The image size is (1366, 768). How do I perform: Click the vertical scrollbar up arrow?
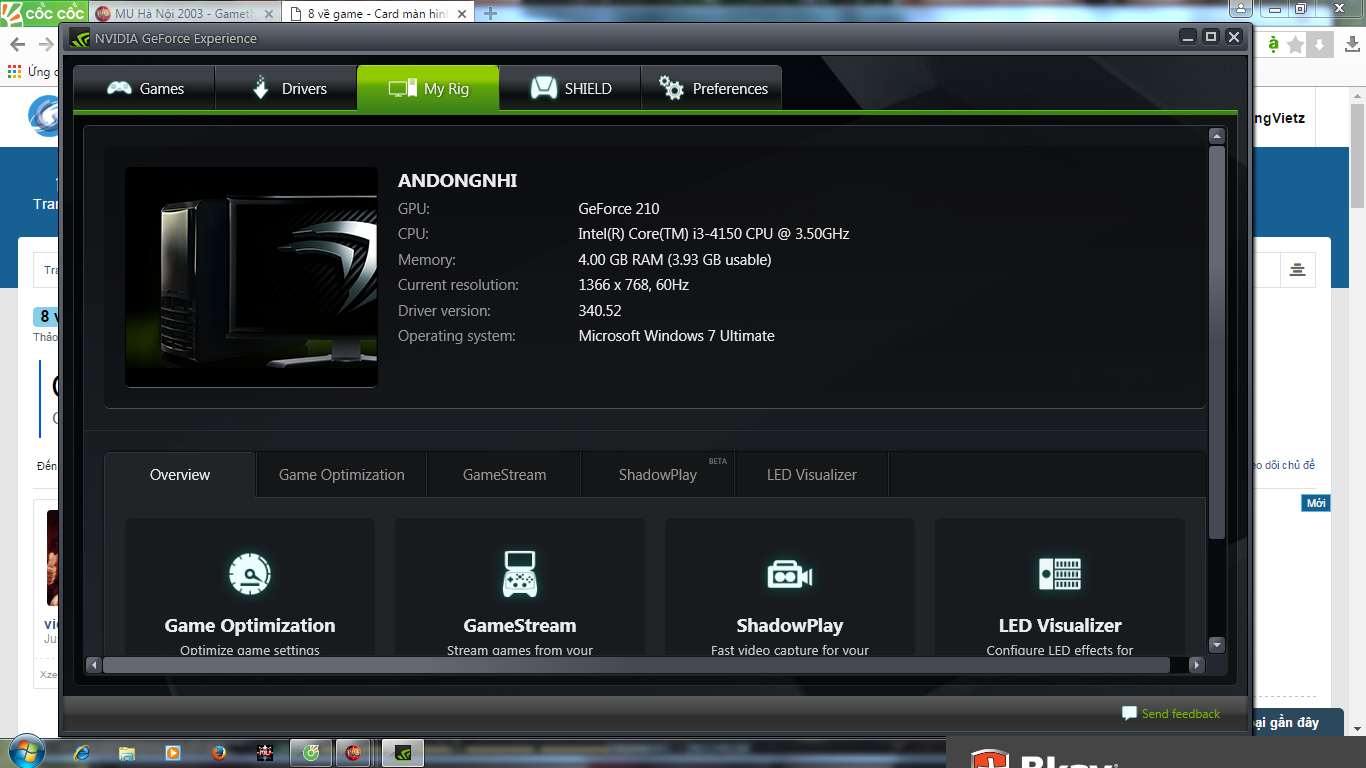[x=1217, y=136]
